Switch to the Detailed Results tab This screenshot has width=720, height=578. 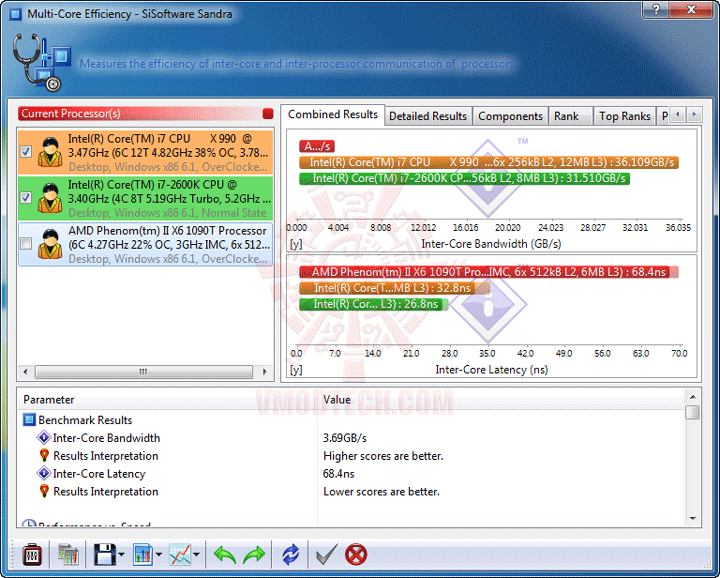coord(428,116)
